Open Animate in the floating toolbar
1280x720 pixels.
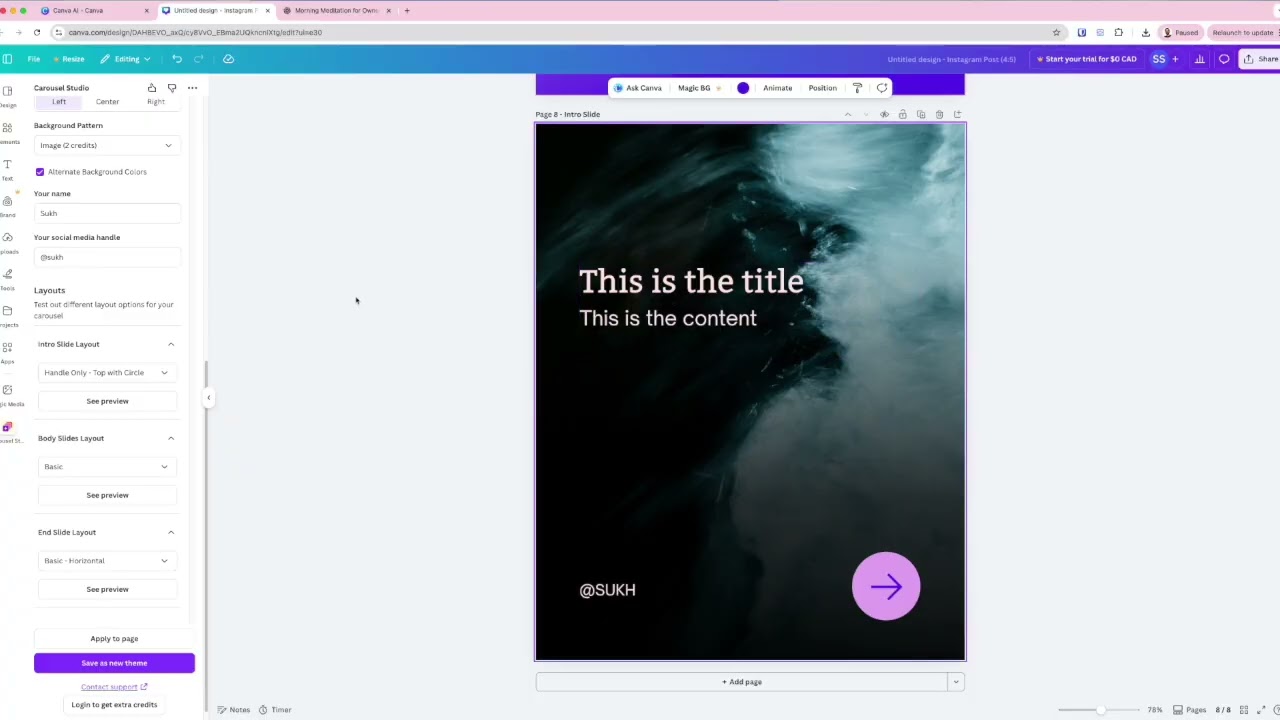click(x=777, y=88)
